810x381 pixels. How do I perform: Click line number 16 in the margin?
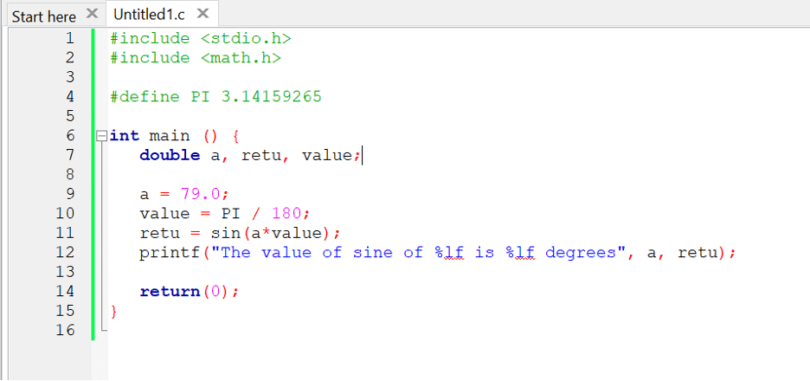pos(65,330)
